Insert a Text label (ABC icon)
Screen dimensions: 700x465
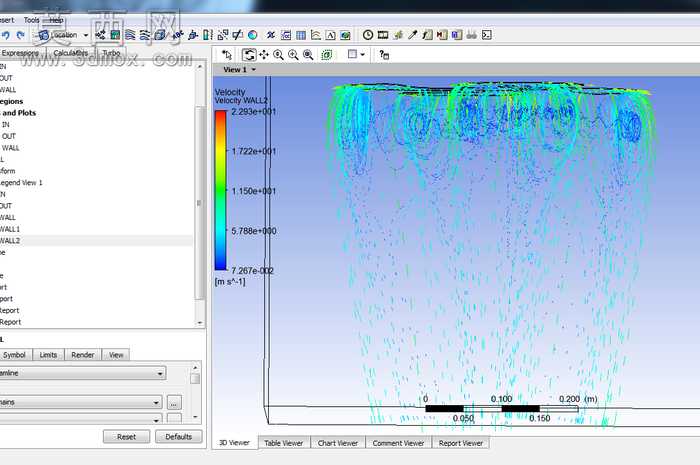tap(178, 35)
